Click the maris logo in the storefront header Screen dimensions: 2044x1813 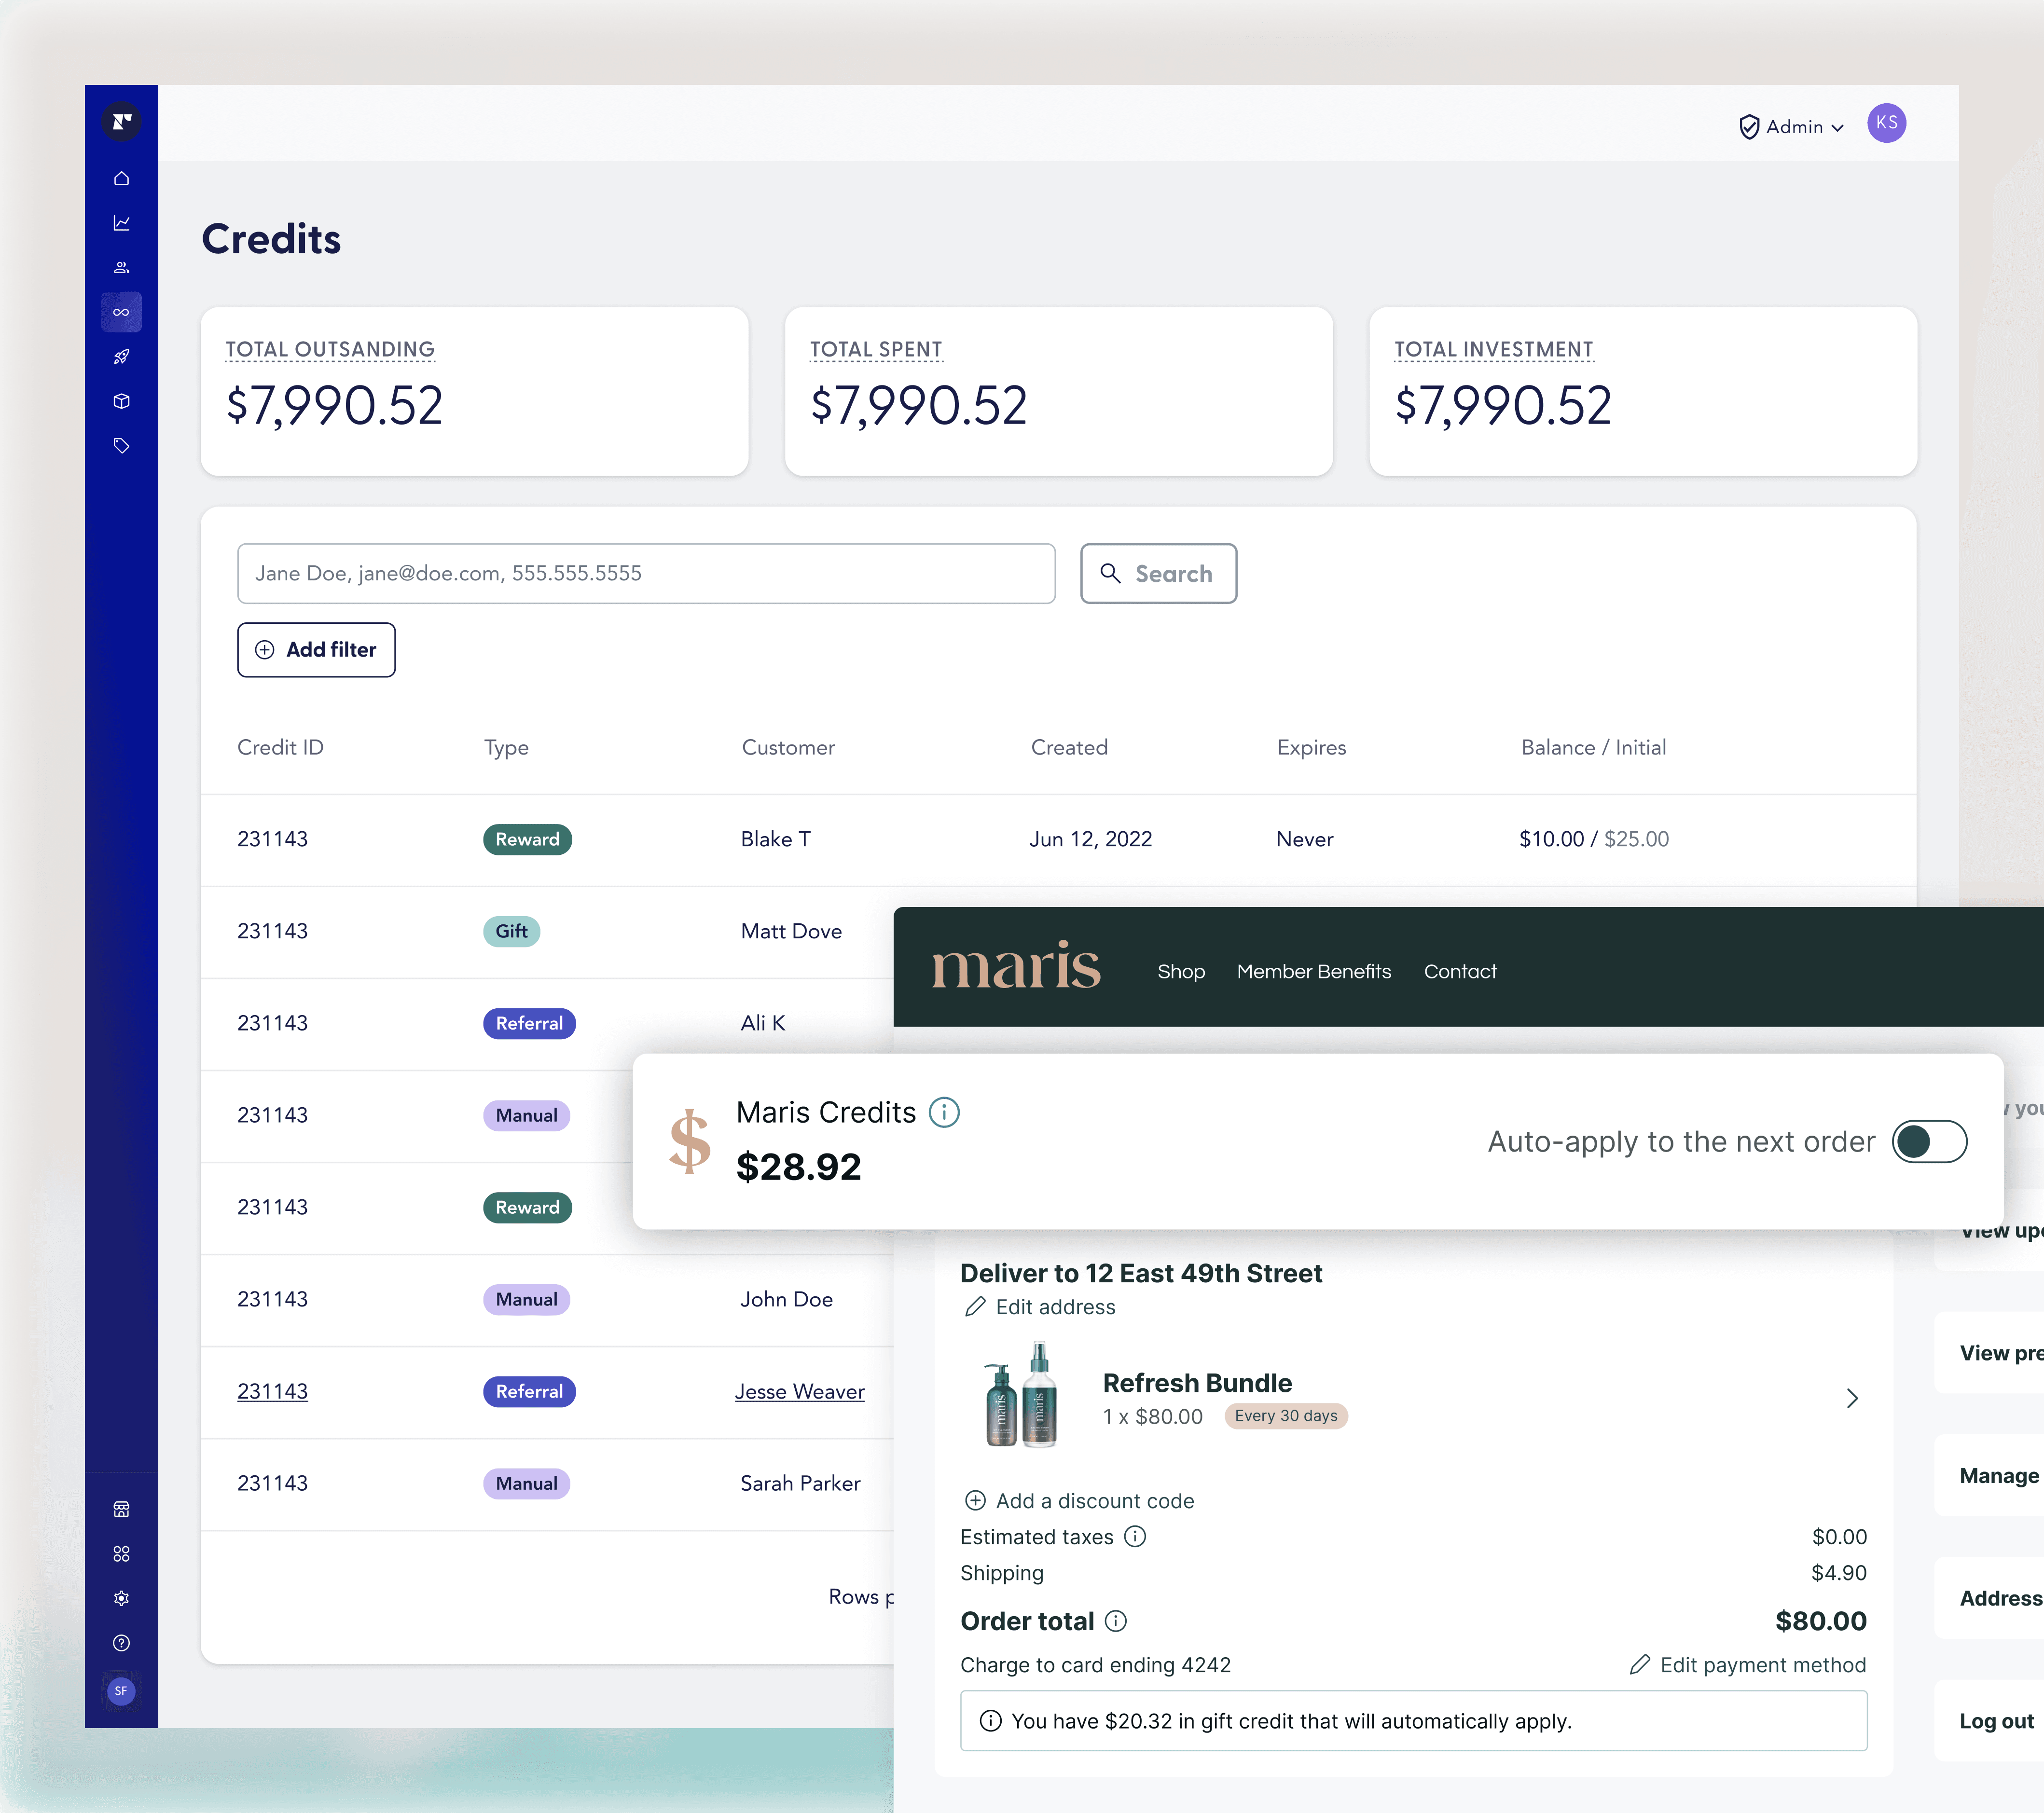pyautogui.click(x=1016, y=966)
